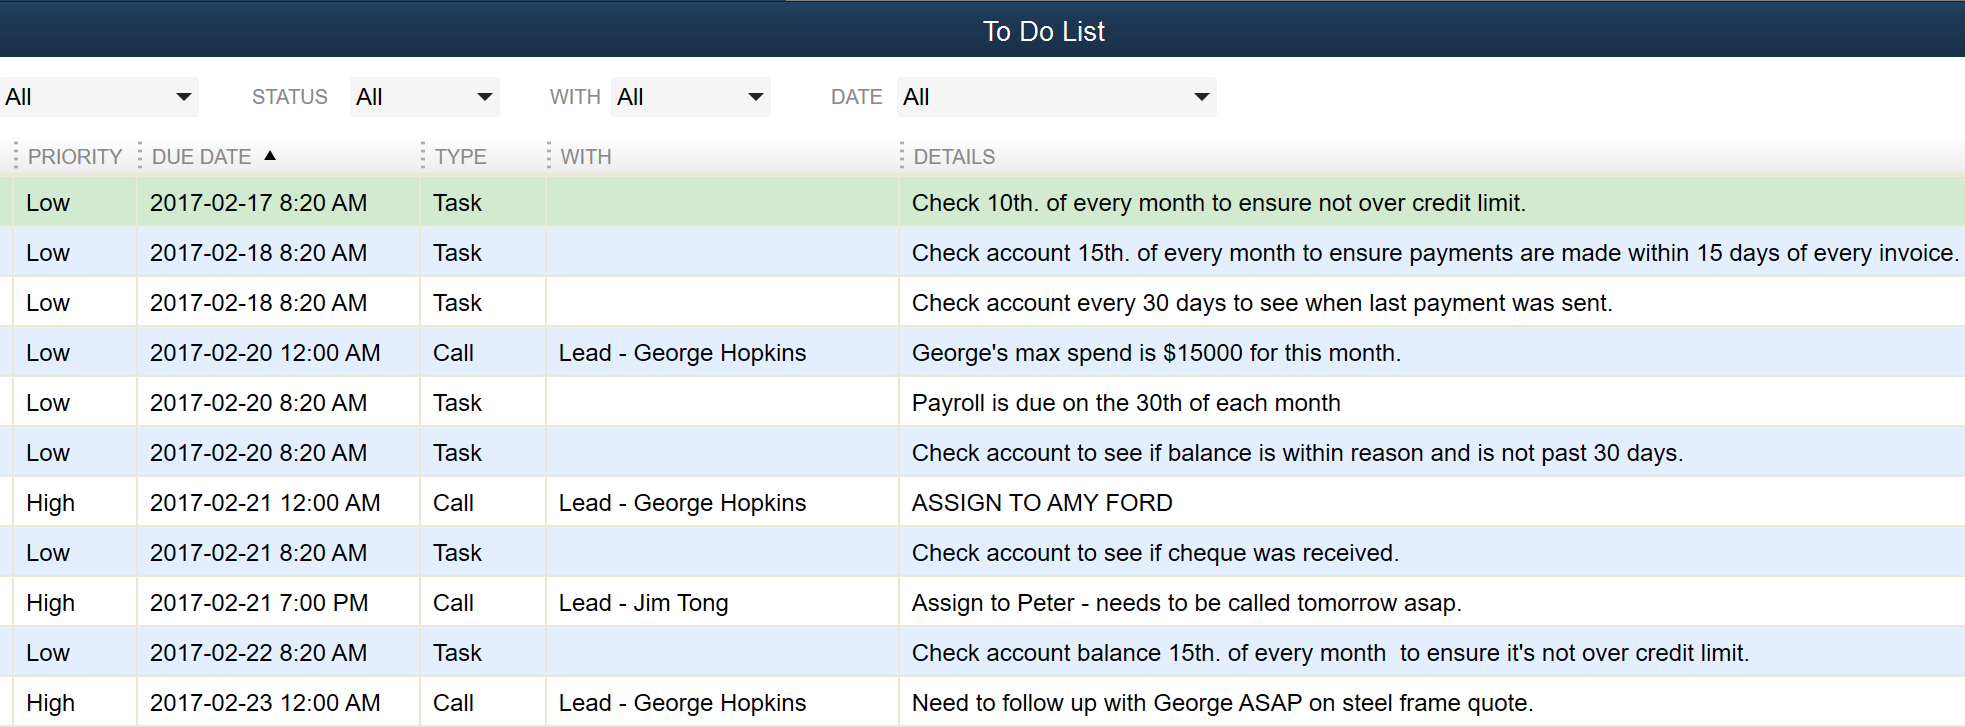Select 'Payroll is due on the 30th' task
Image resolution: width=1965 pixels, height=727 pixels.
click(x=982, y=402)
